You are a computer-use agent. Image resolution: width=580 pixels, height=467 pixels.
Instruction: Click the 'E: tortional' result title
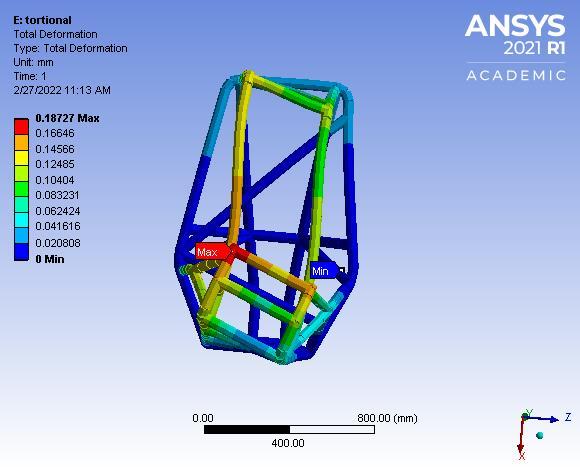[42, 20]
